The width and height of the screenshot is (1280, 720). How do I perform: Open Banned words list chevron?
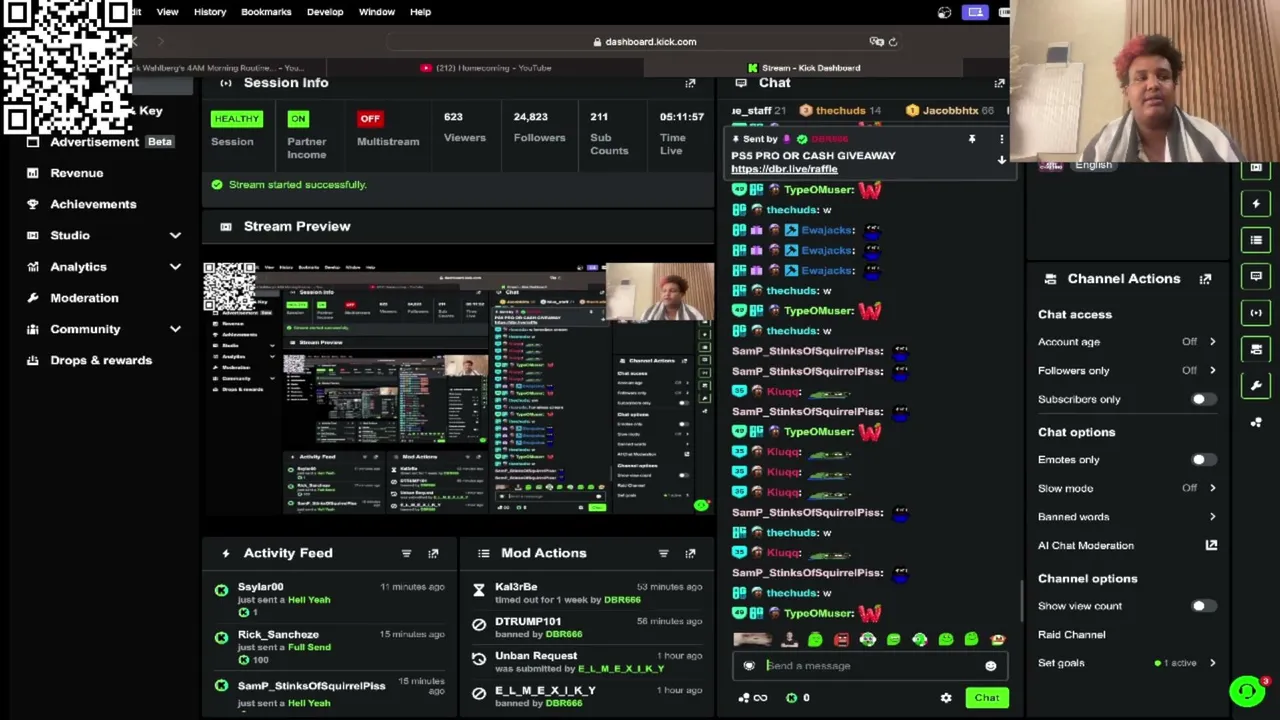1212,517
